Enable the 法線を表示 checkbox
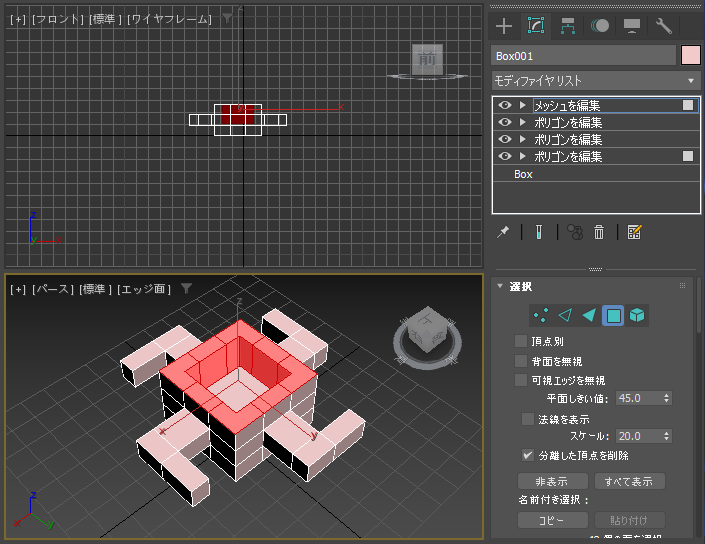 (528, 419)
